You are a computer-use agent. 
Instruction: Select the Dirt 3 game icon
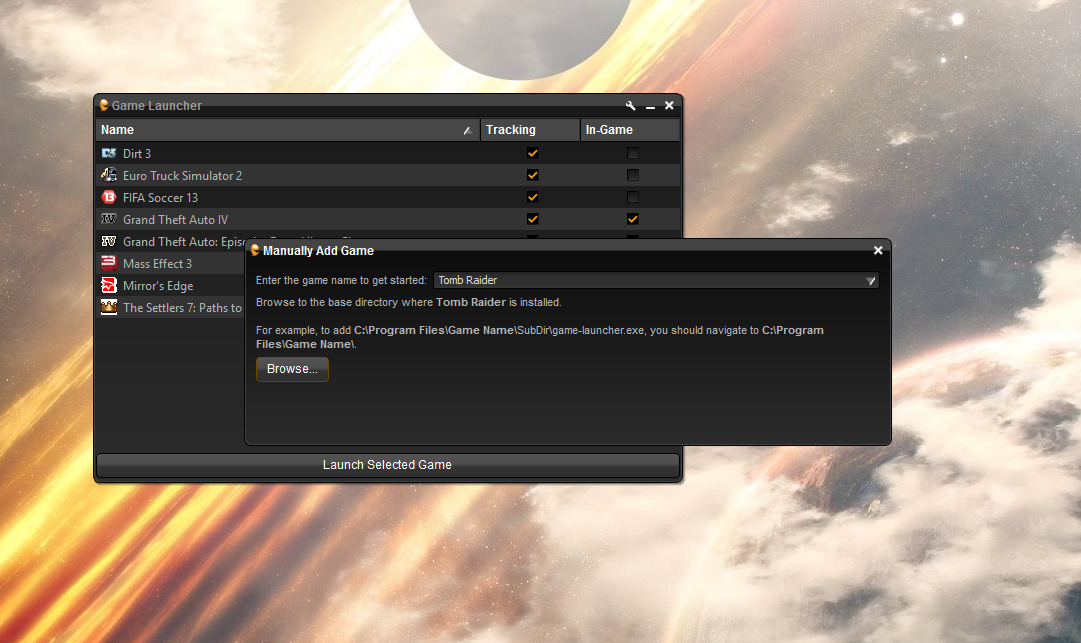pyautogui.click(x=110, y=153)
